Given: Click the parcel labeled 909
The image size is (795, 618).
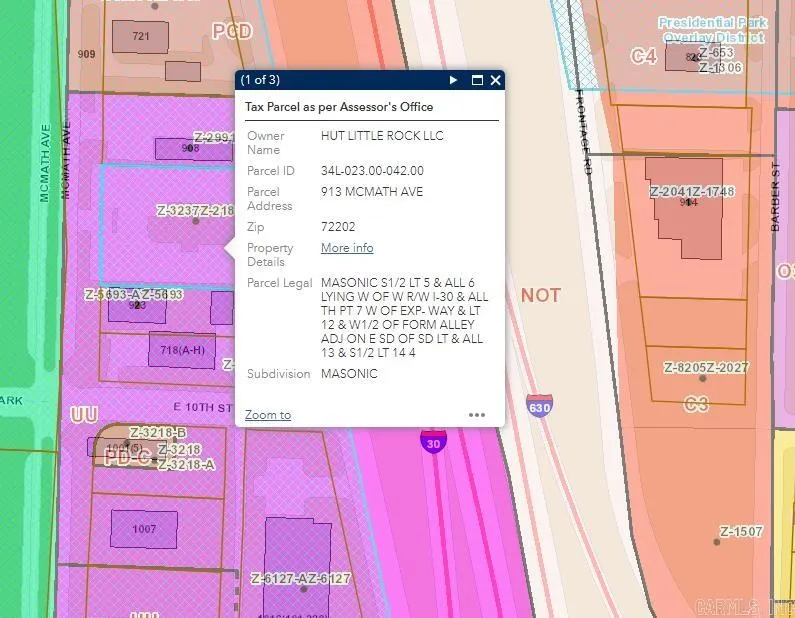Looking at the screenshot, I should pyautogui.click(x=87, y=53).
